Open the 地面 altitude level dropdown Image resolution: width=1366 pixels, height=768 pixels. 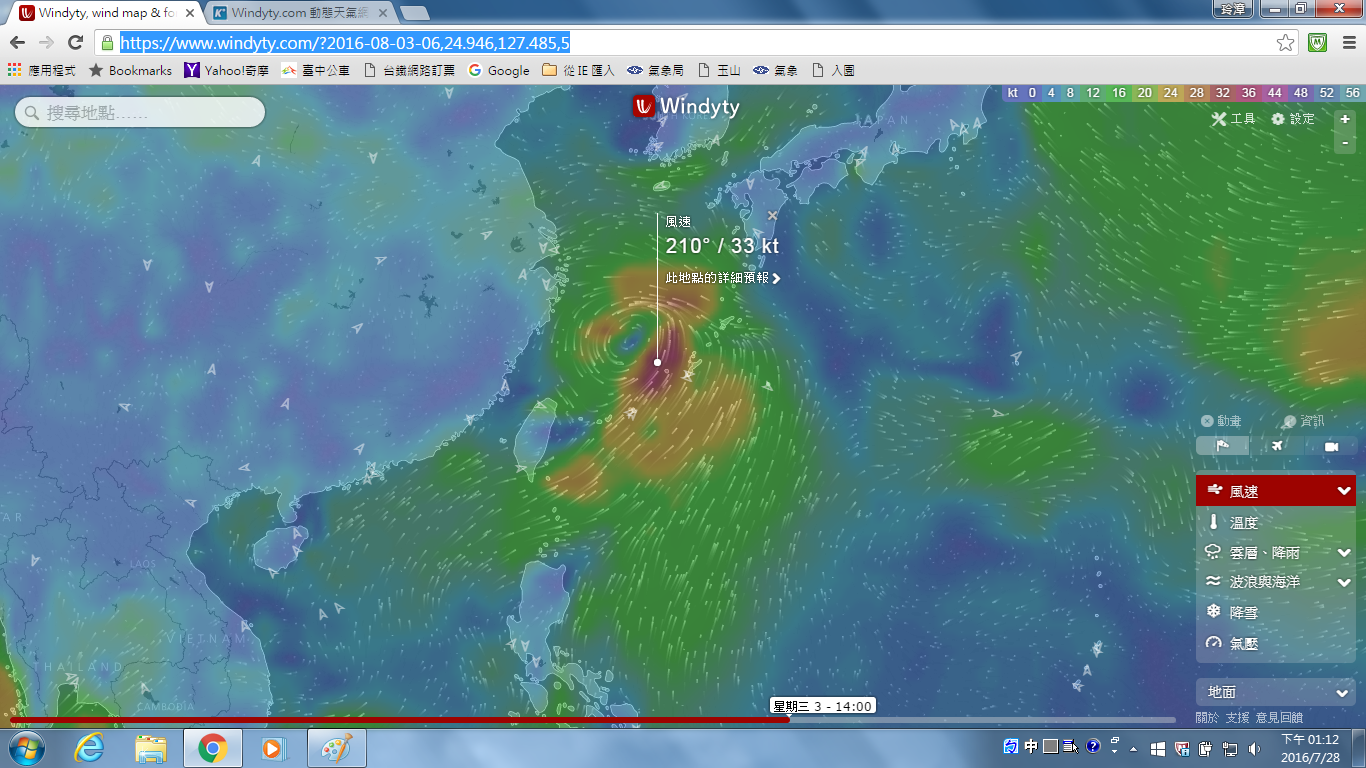point(1275,692)
